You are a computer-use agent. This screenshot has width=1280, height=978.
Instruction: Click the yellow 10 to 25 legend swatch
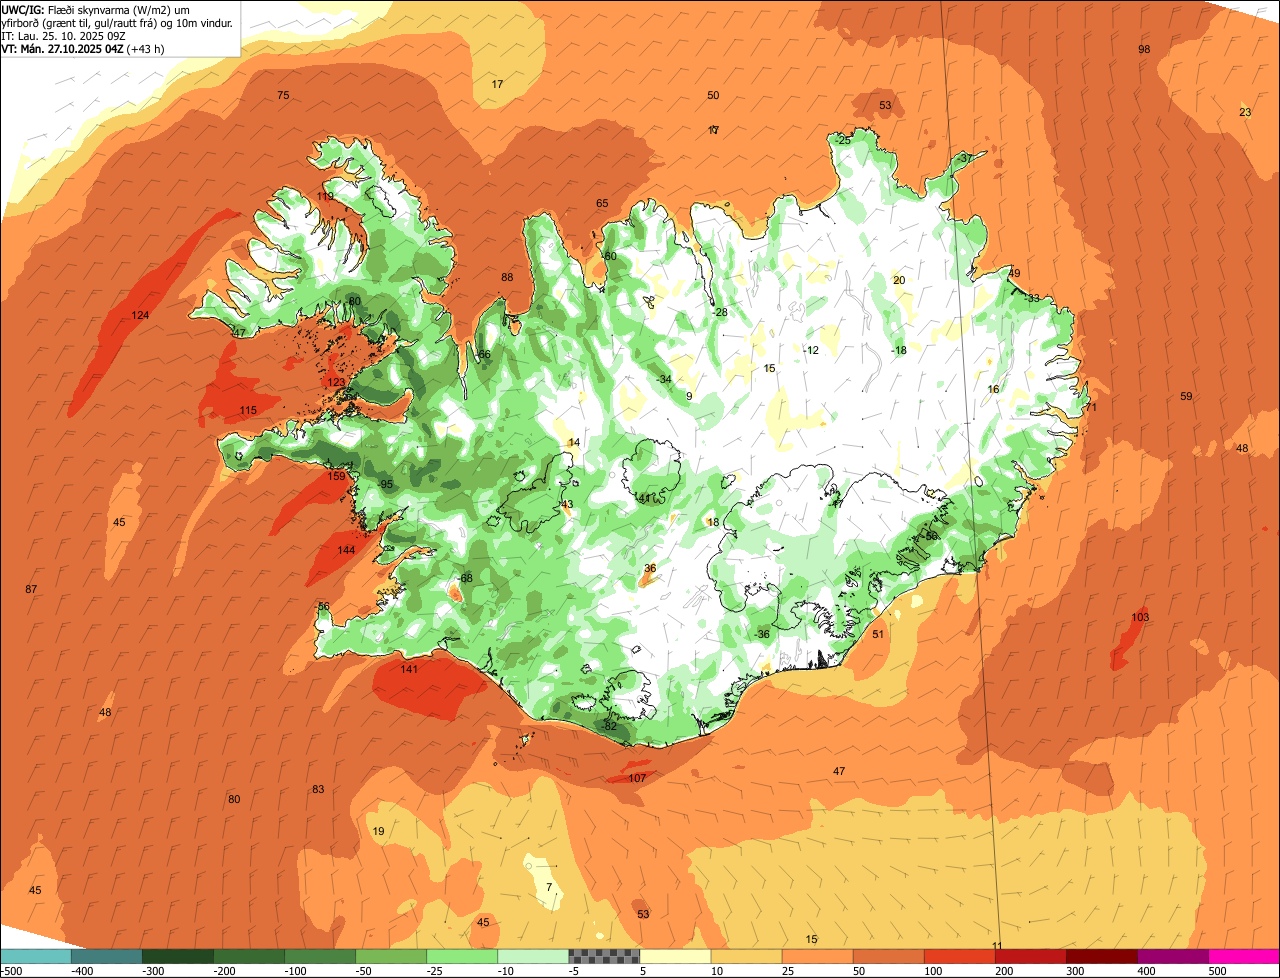[x=746, y=956]
